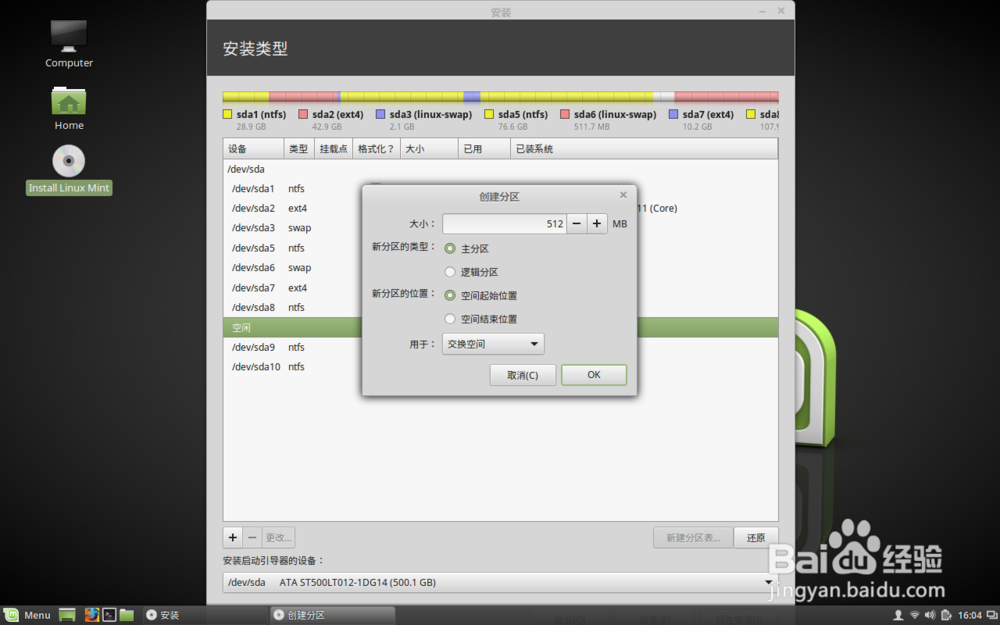Click the remove partition minus icon
The image size is (1000, 625).
pyautogui.click(x=251, y=537)
